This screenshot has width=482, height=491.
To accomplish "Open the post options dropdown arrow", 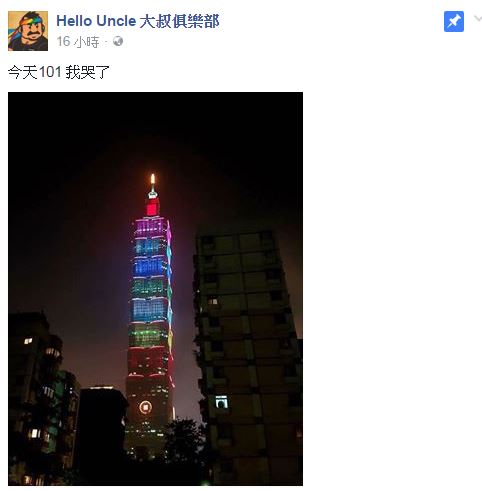I will (x=478, y=19).
